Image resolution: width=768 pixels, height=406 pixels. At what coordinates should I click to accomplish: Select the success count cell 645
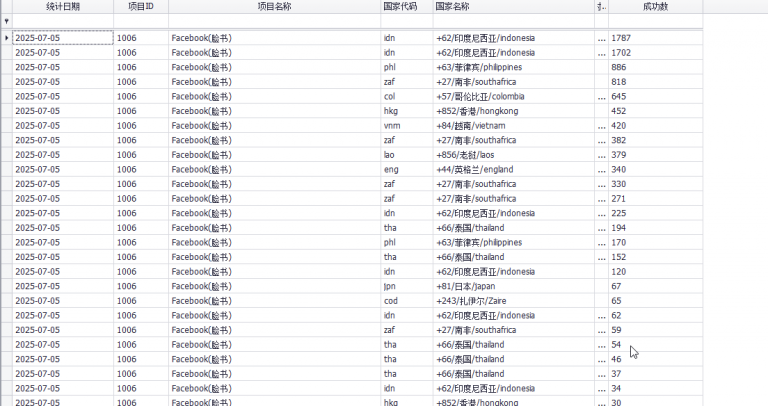[x=656, y=96]
